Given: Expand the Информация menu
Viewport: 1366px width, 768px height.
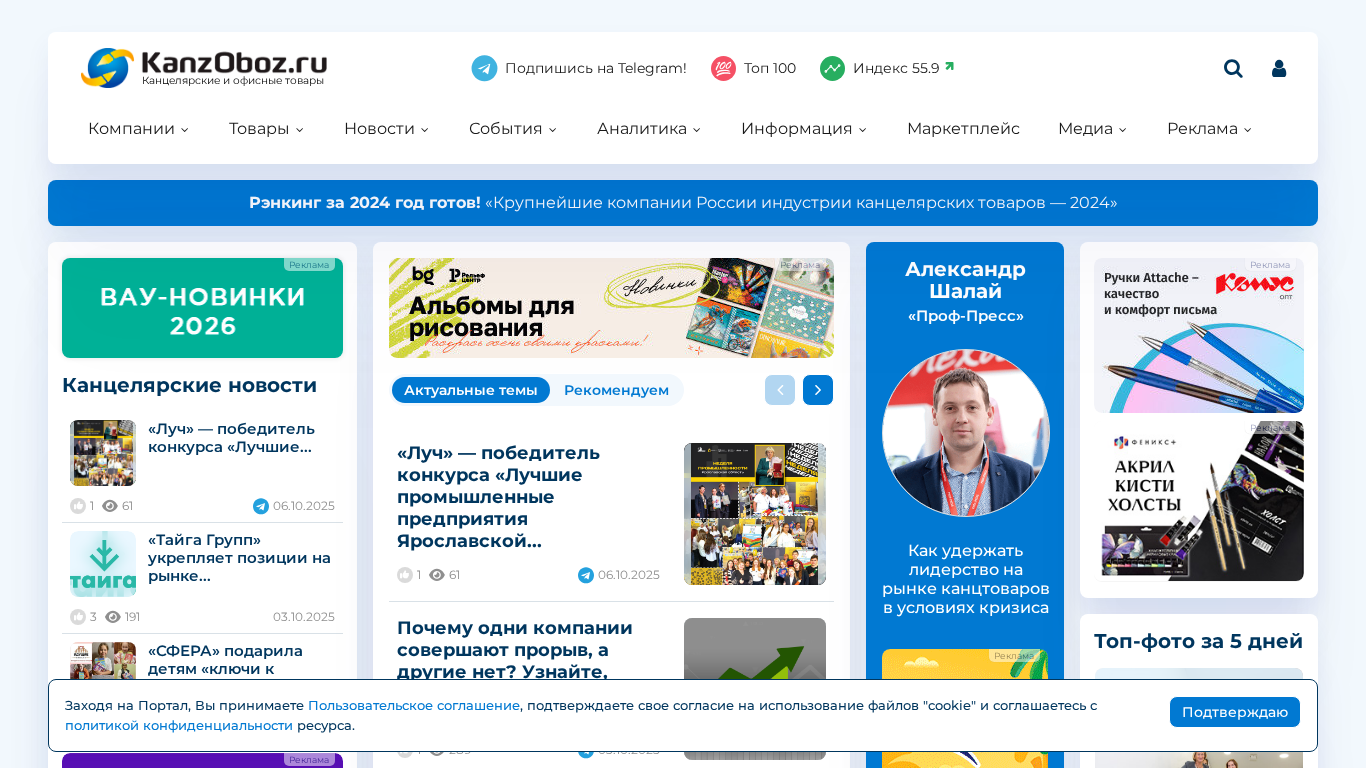Looking at the screenshot, I should [804, 128].
